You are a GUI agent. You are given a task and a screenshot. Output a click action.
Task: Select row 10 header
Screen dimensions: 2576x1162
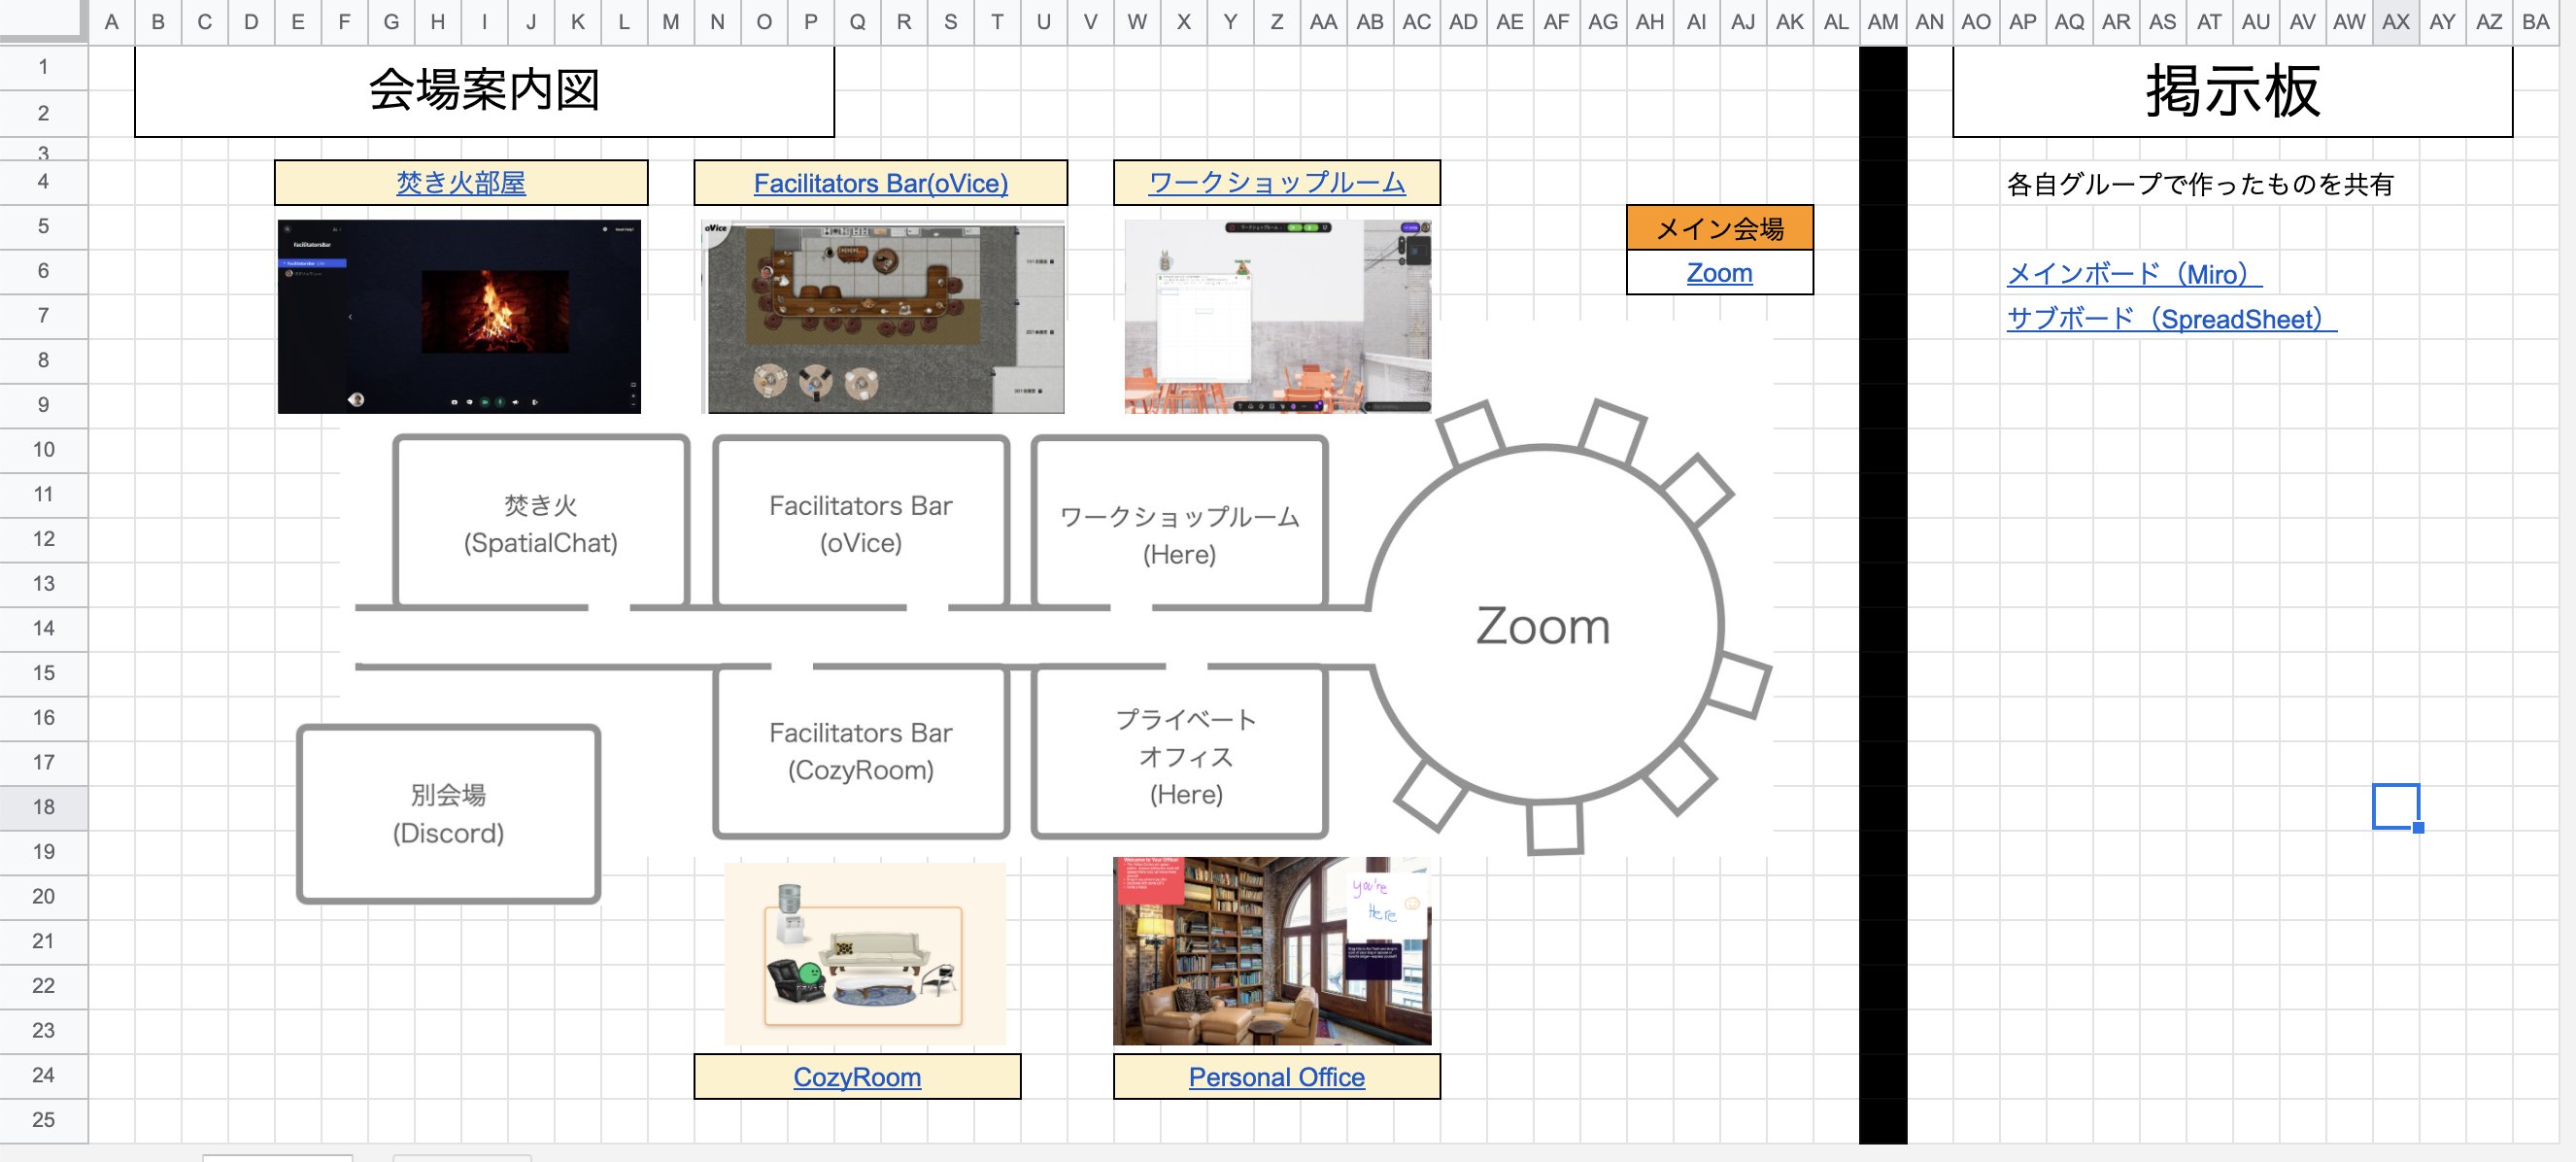(44, 450)
